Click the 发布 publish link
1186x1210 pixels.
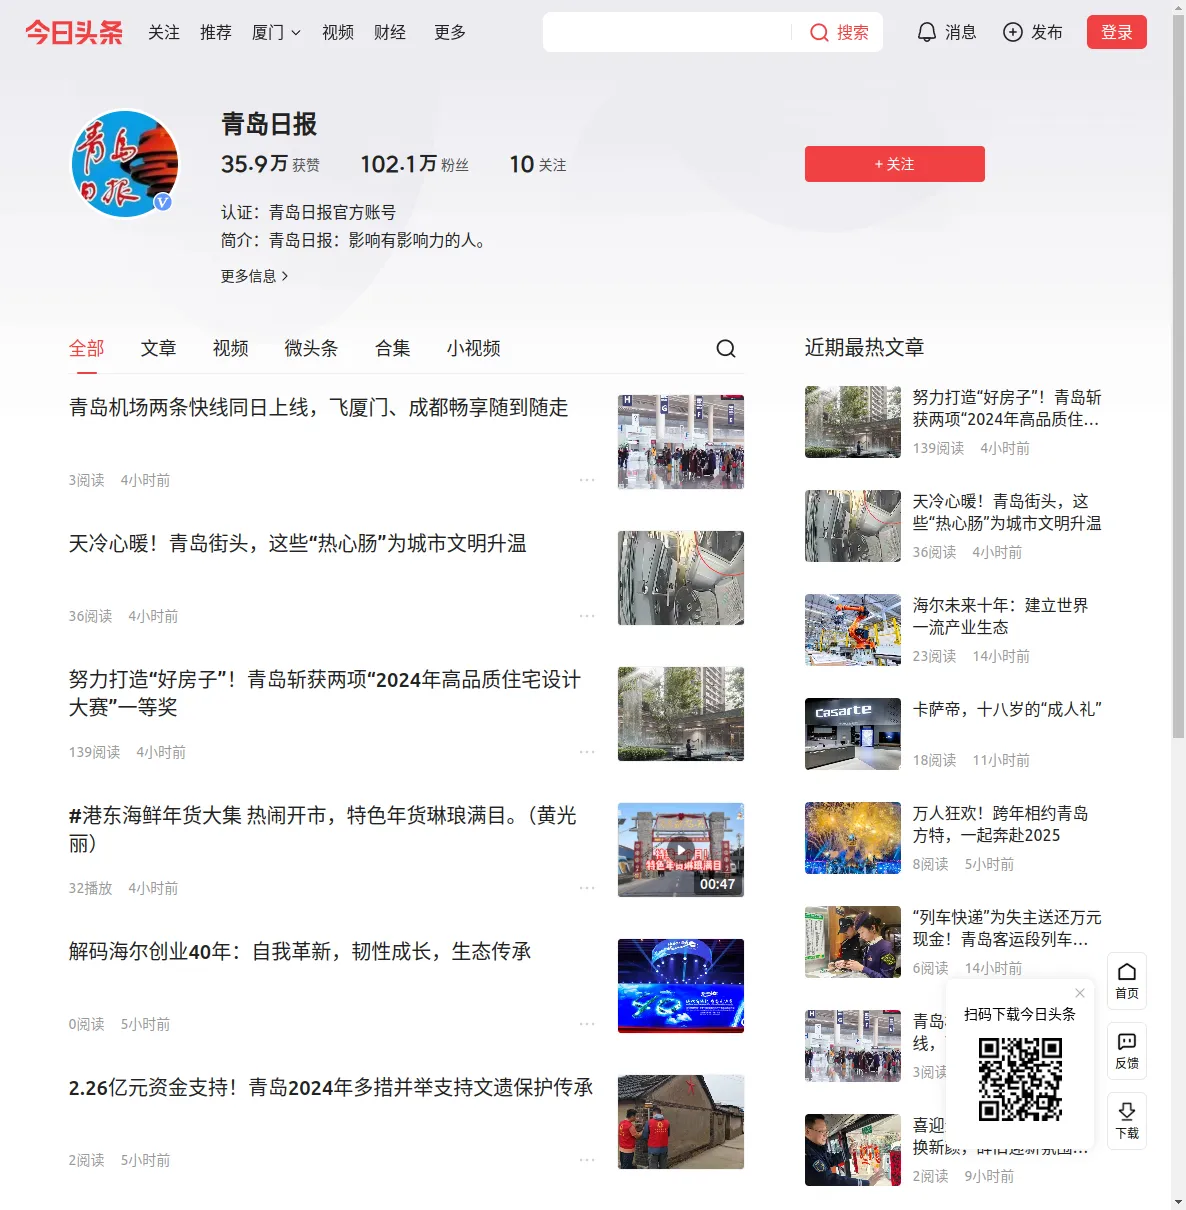click(1047, 32)
